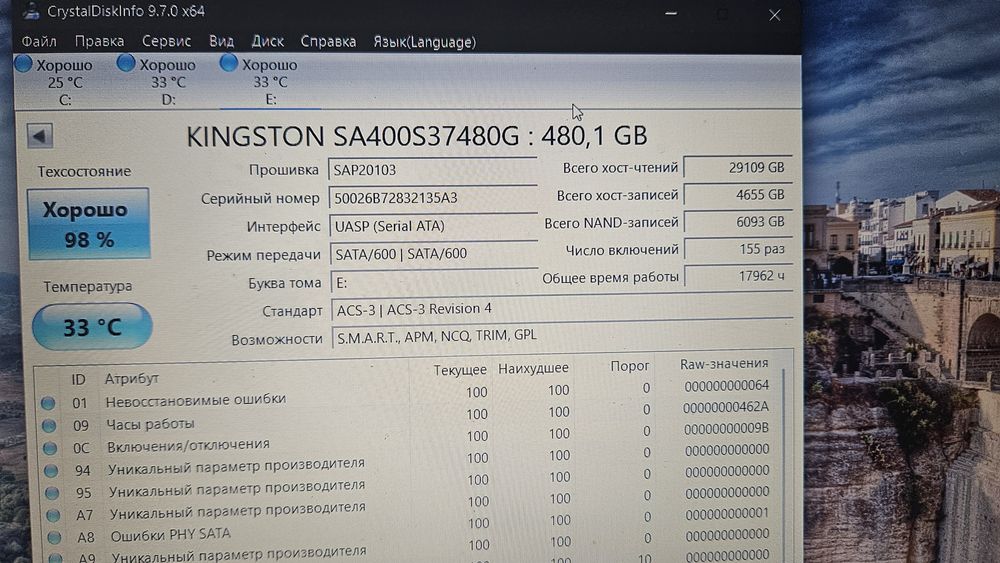Open the Язык(Language) menu
The height and width of the screenshot is (563, 1000).
425,42
